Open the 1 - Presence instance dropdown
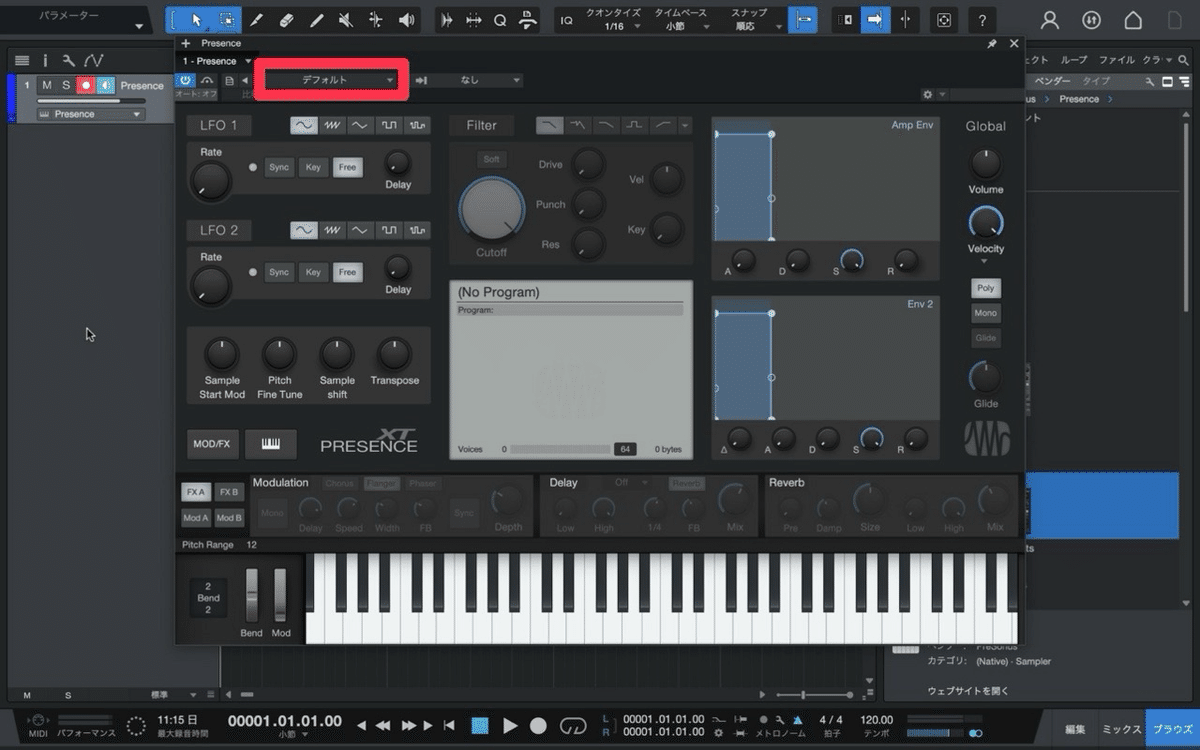 (x=217, y=61)
